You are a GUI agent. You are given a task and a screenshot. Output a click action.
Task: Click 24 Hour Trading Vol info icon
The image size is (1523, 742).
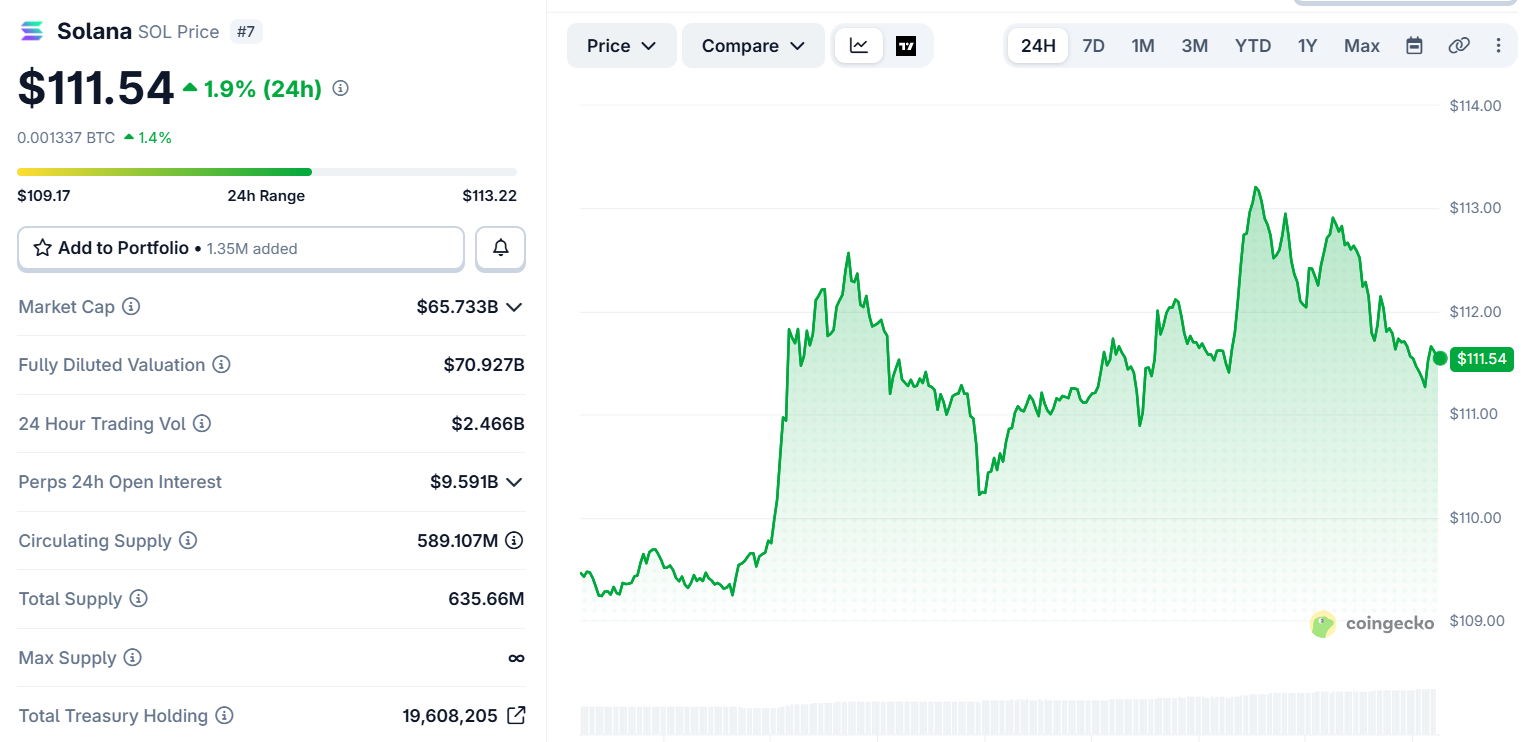pyautogui.click(x=202, y=424)
